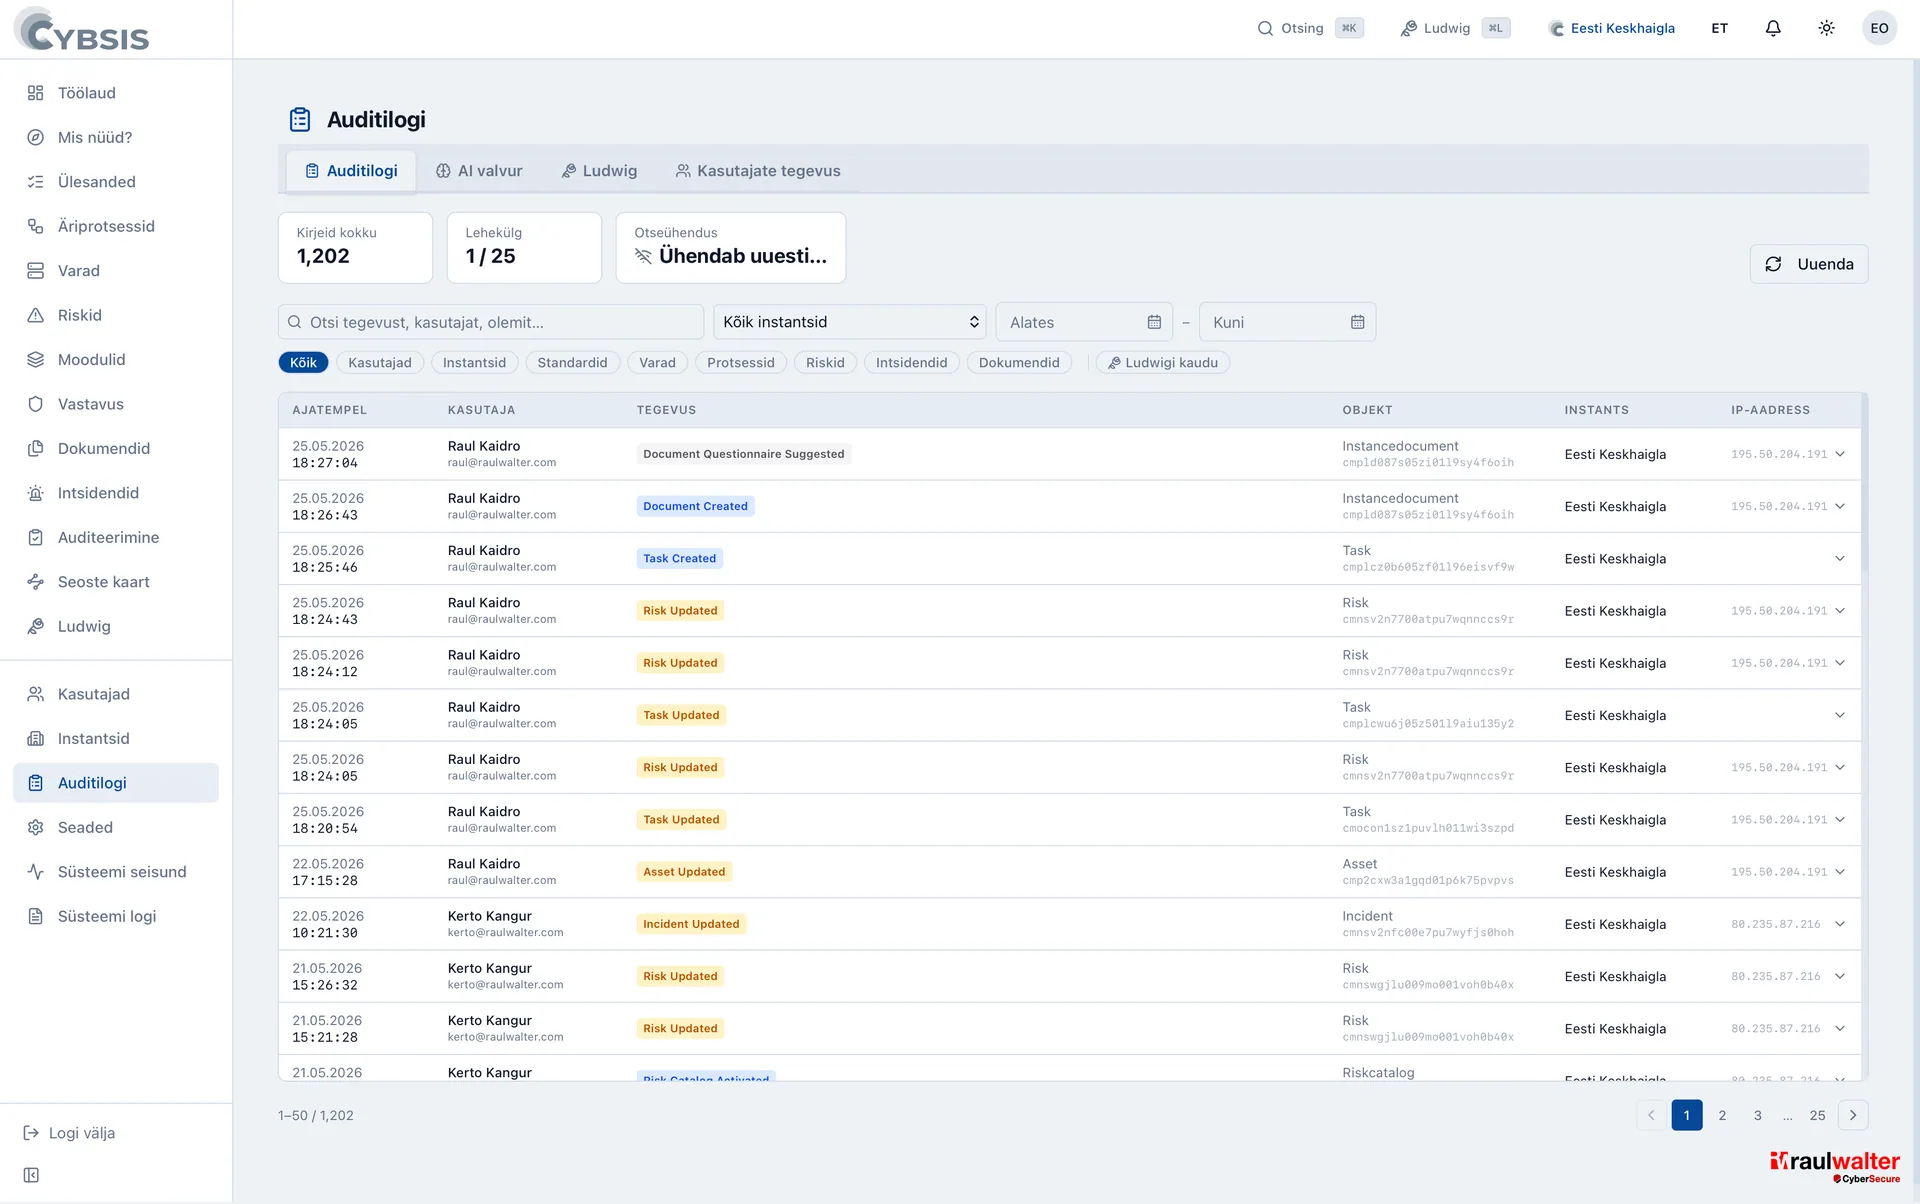Open Ülesanded checklist icon

tap(35, 182)
